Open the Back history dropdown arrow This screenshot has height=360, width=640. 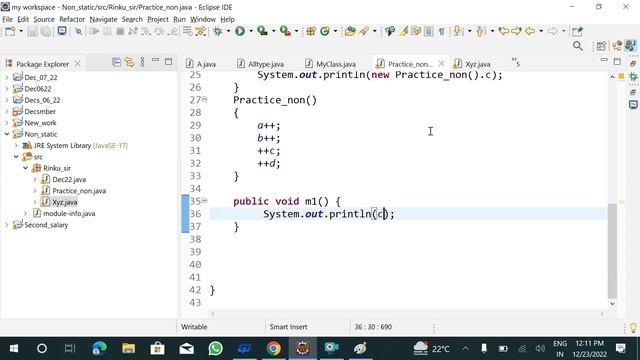pyautogui.click(x=541, y=31)
